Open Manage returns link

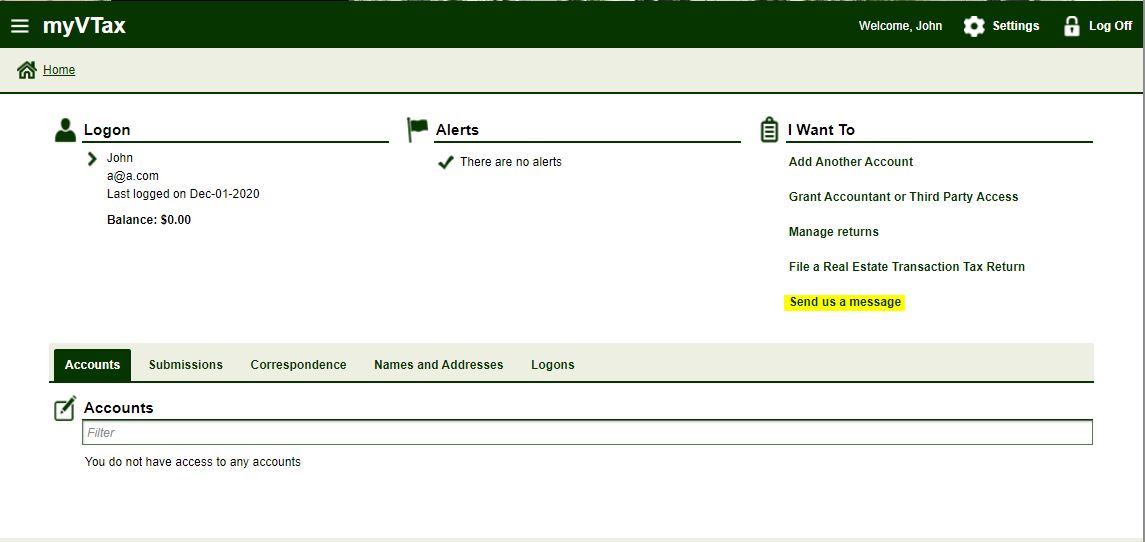tap(834, 232)
